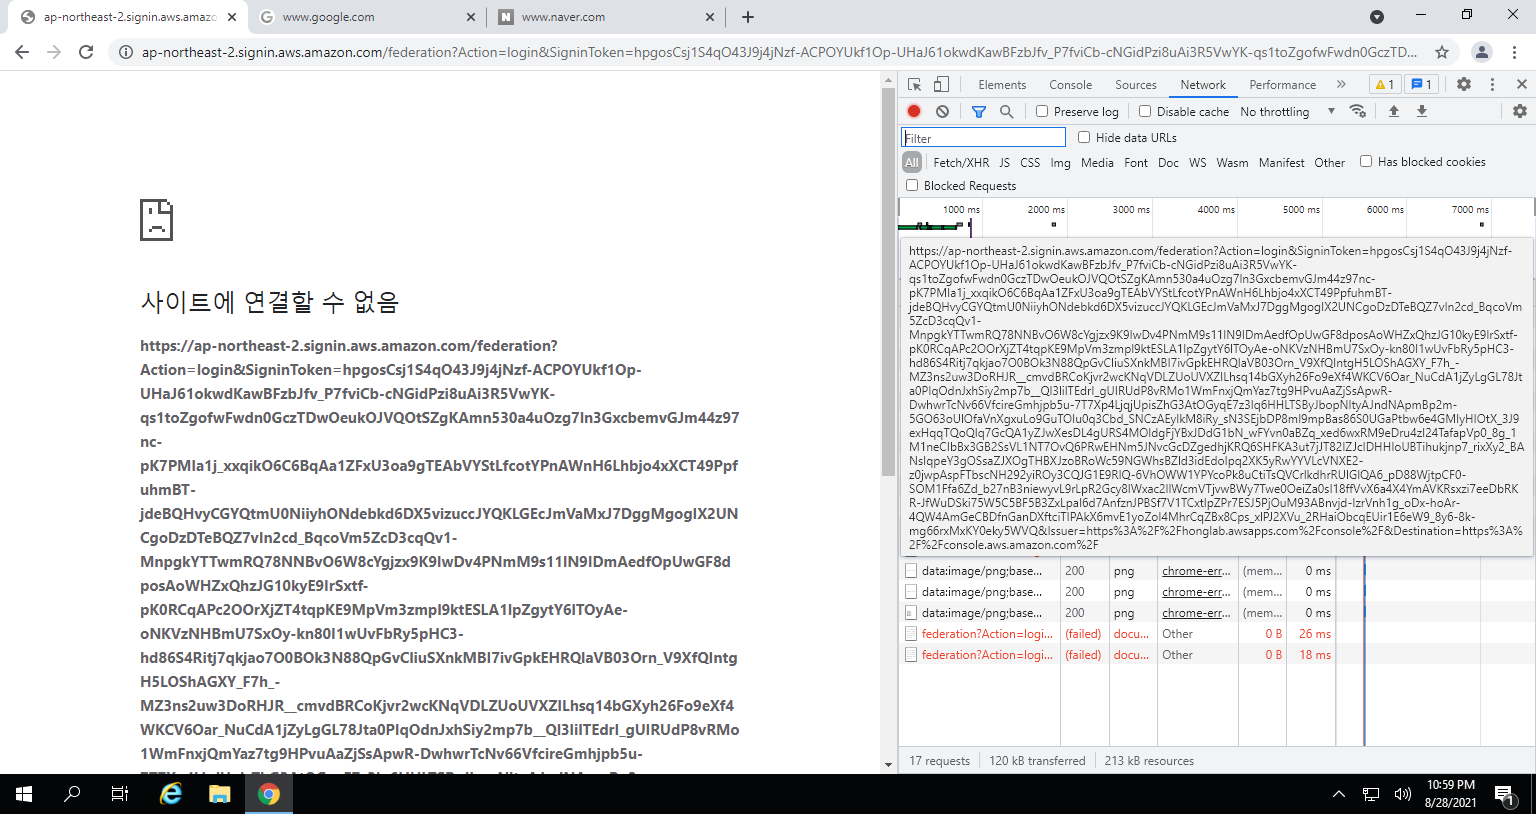Viewport: 1536px width, 814px height.
Task: Open network search with the magnifier icon
Action: pos(1007,111)
